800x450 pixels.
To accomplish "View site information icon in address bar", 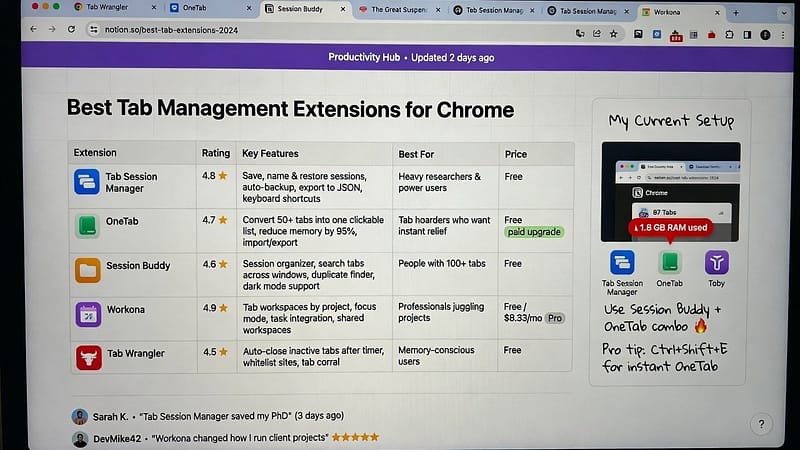I will 93,30.
